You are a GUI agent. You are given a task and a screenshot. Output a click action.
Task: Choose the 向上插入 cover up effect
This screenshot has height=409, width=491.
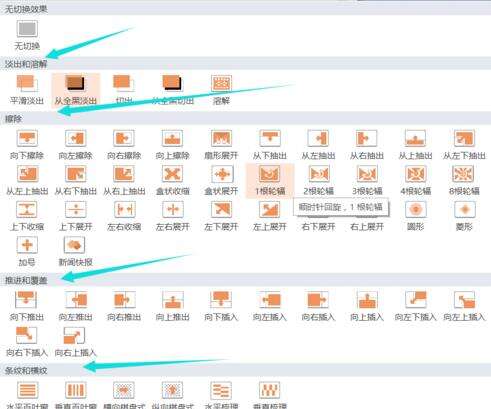pyautogui.click(x=367, y=306)
